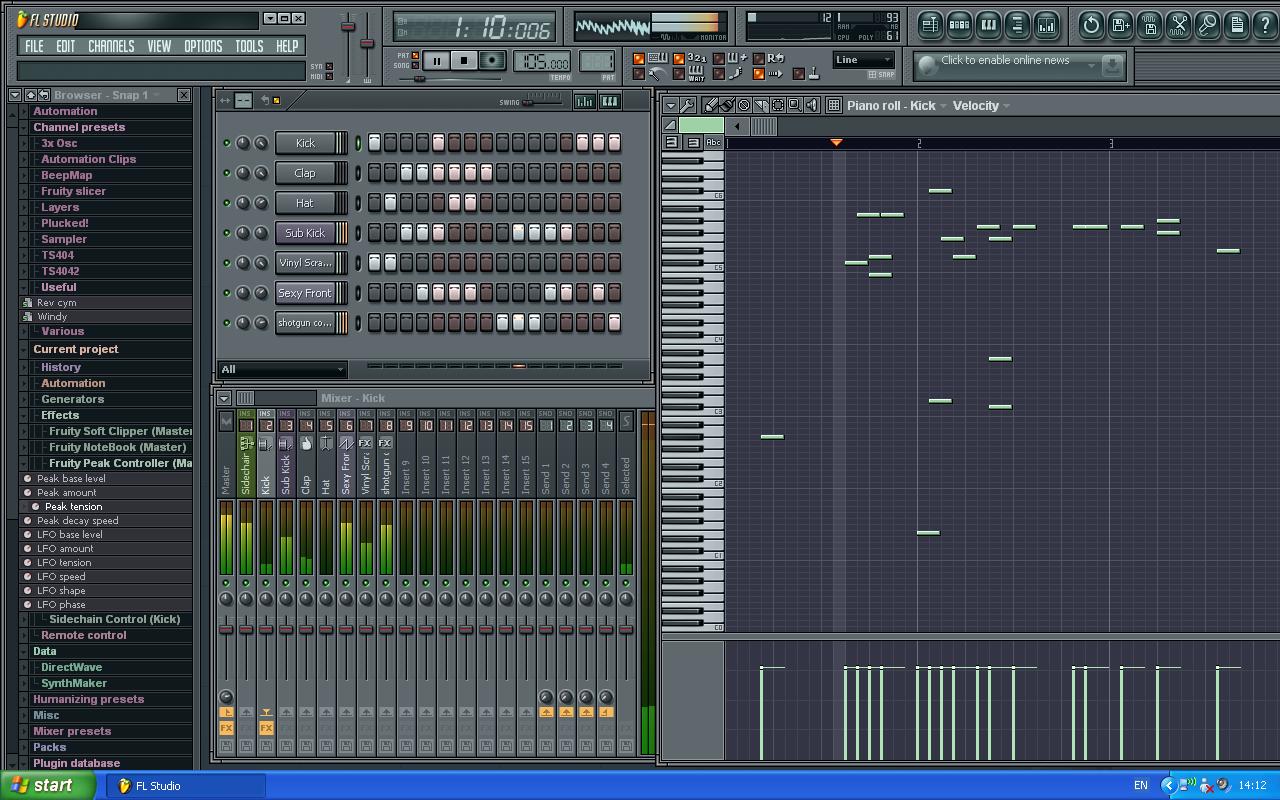Enable the FX switch on the Sidechain mixer track

tap(247, 726)
